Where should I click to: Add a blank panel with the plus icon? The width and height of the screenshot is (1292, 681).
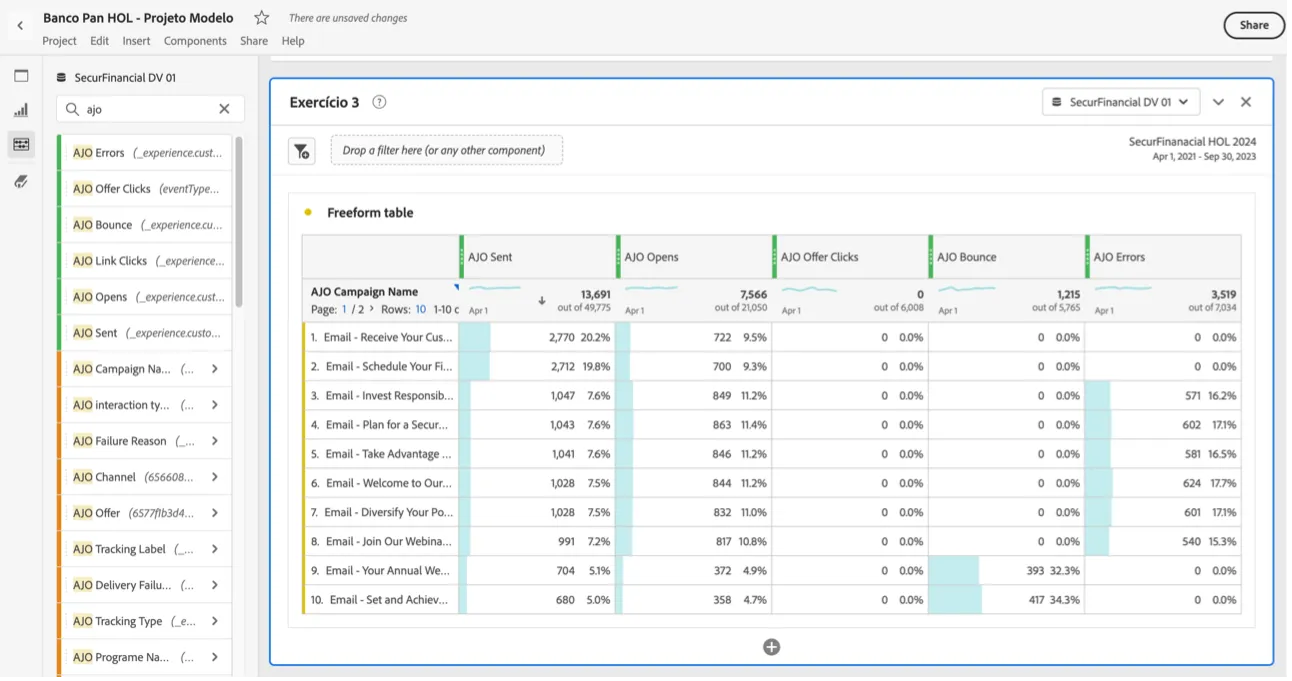click(x=771, y=647)
